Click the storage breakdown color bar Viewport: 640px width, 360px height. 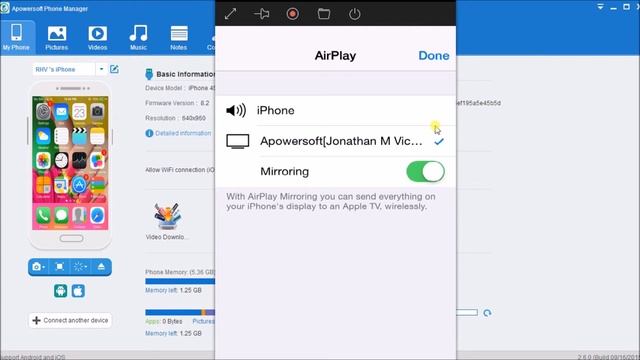coord(180,312)
